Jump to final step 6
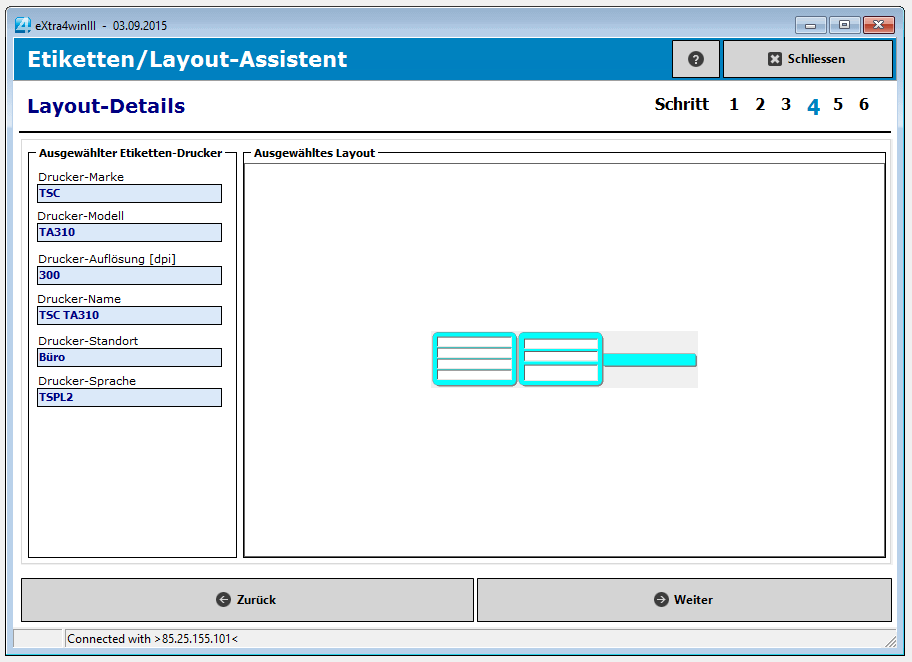This screenshot has height=662, width=912. tap(864, 105)
